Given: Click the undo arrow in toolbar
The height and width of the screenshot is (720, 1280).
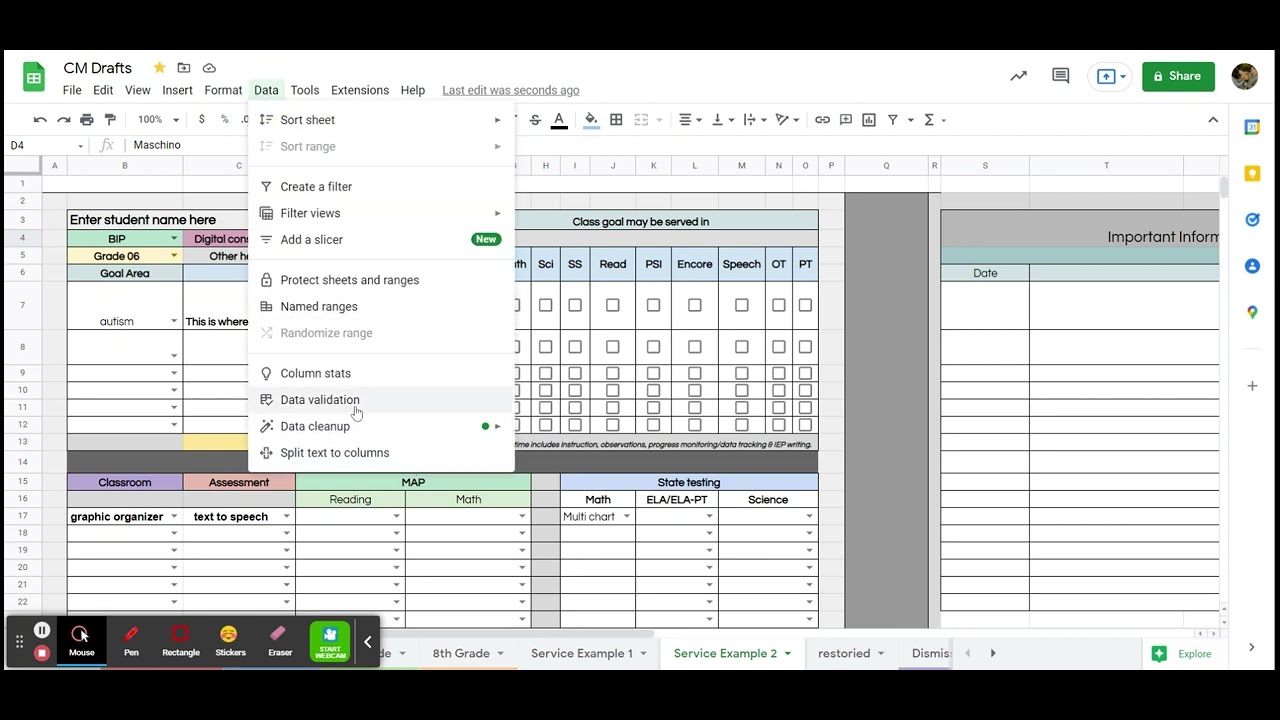Looking at the screenshot, I should 40,120.
